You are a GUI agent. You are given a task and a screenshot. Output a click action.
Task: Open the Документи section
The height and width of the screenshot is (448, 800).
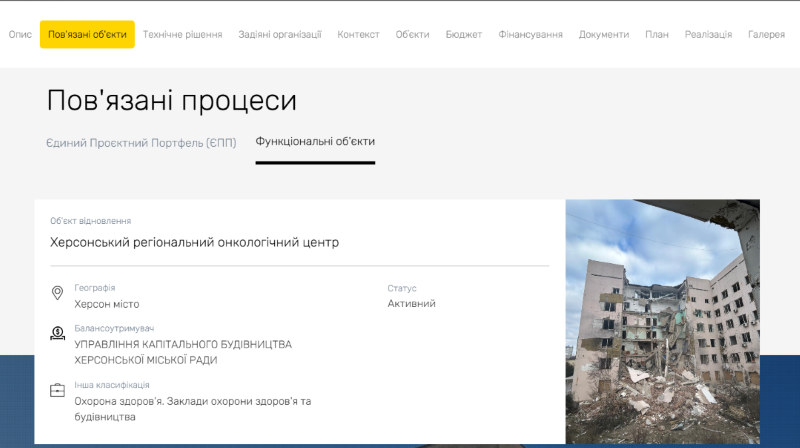[x=604, y=34]
